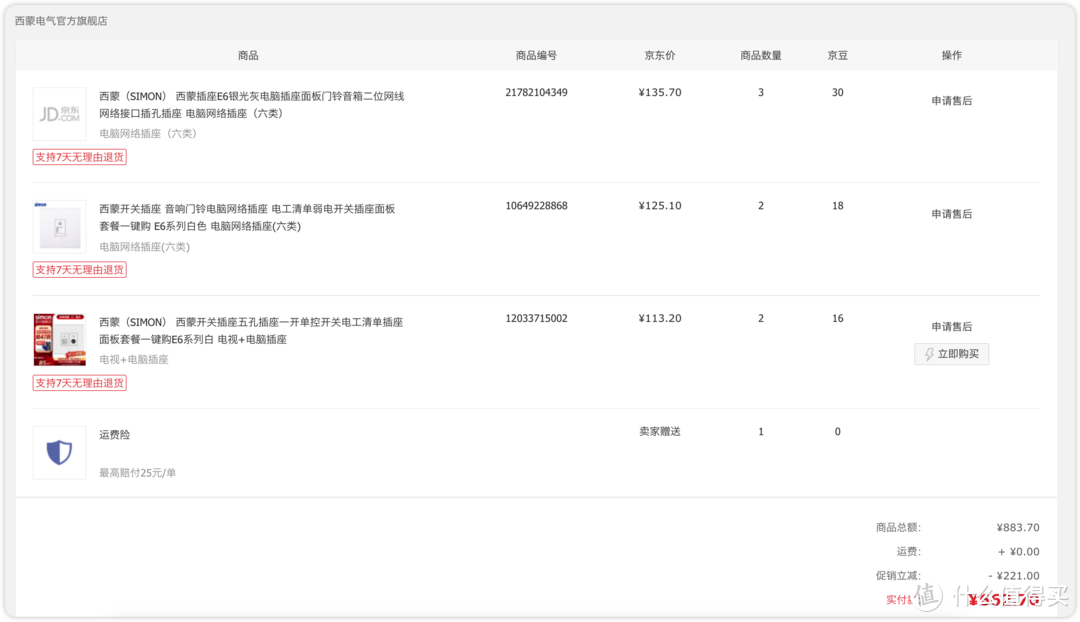Select the 京豆 value 30
Screen dimensions: 1080x622
[838, 92]
